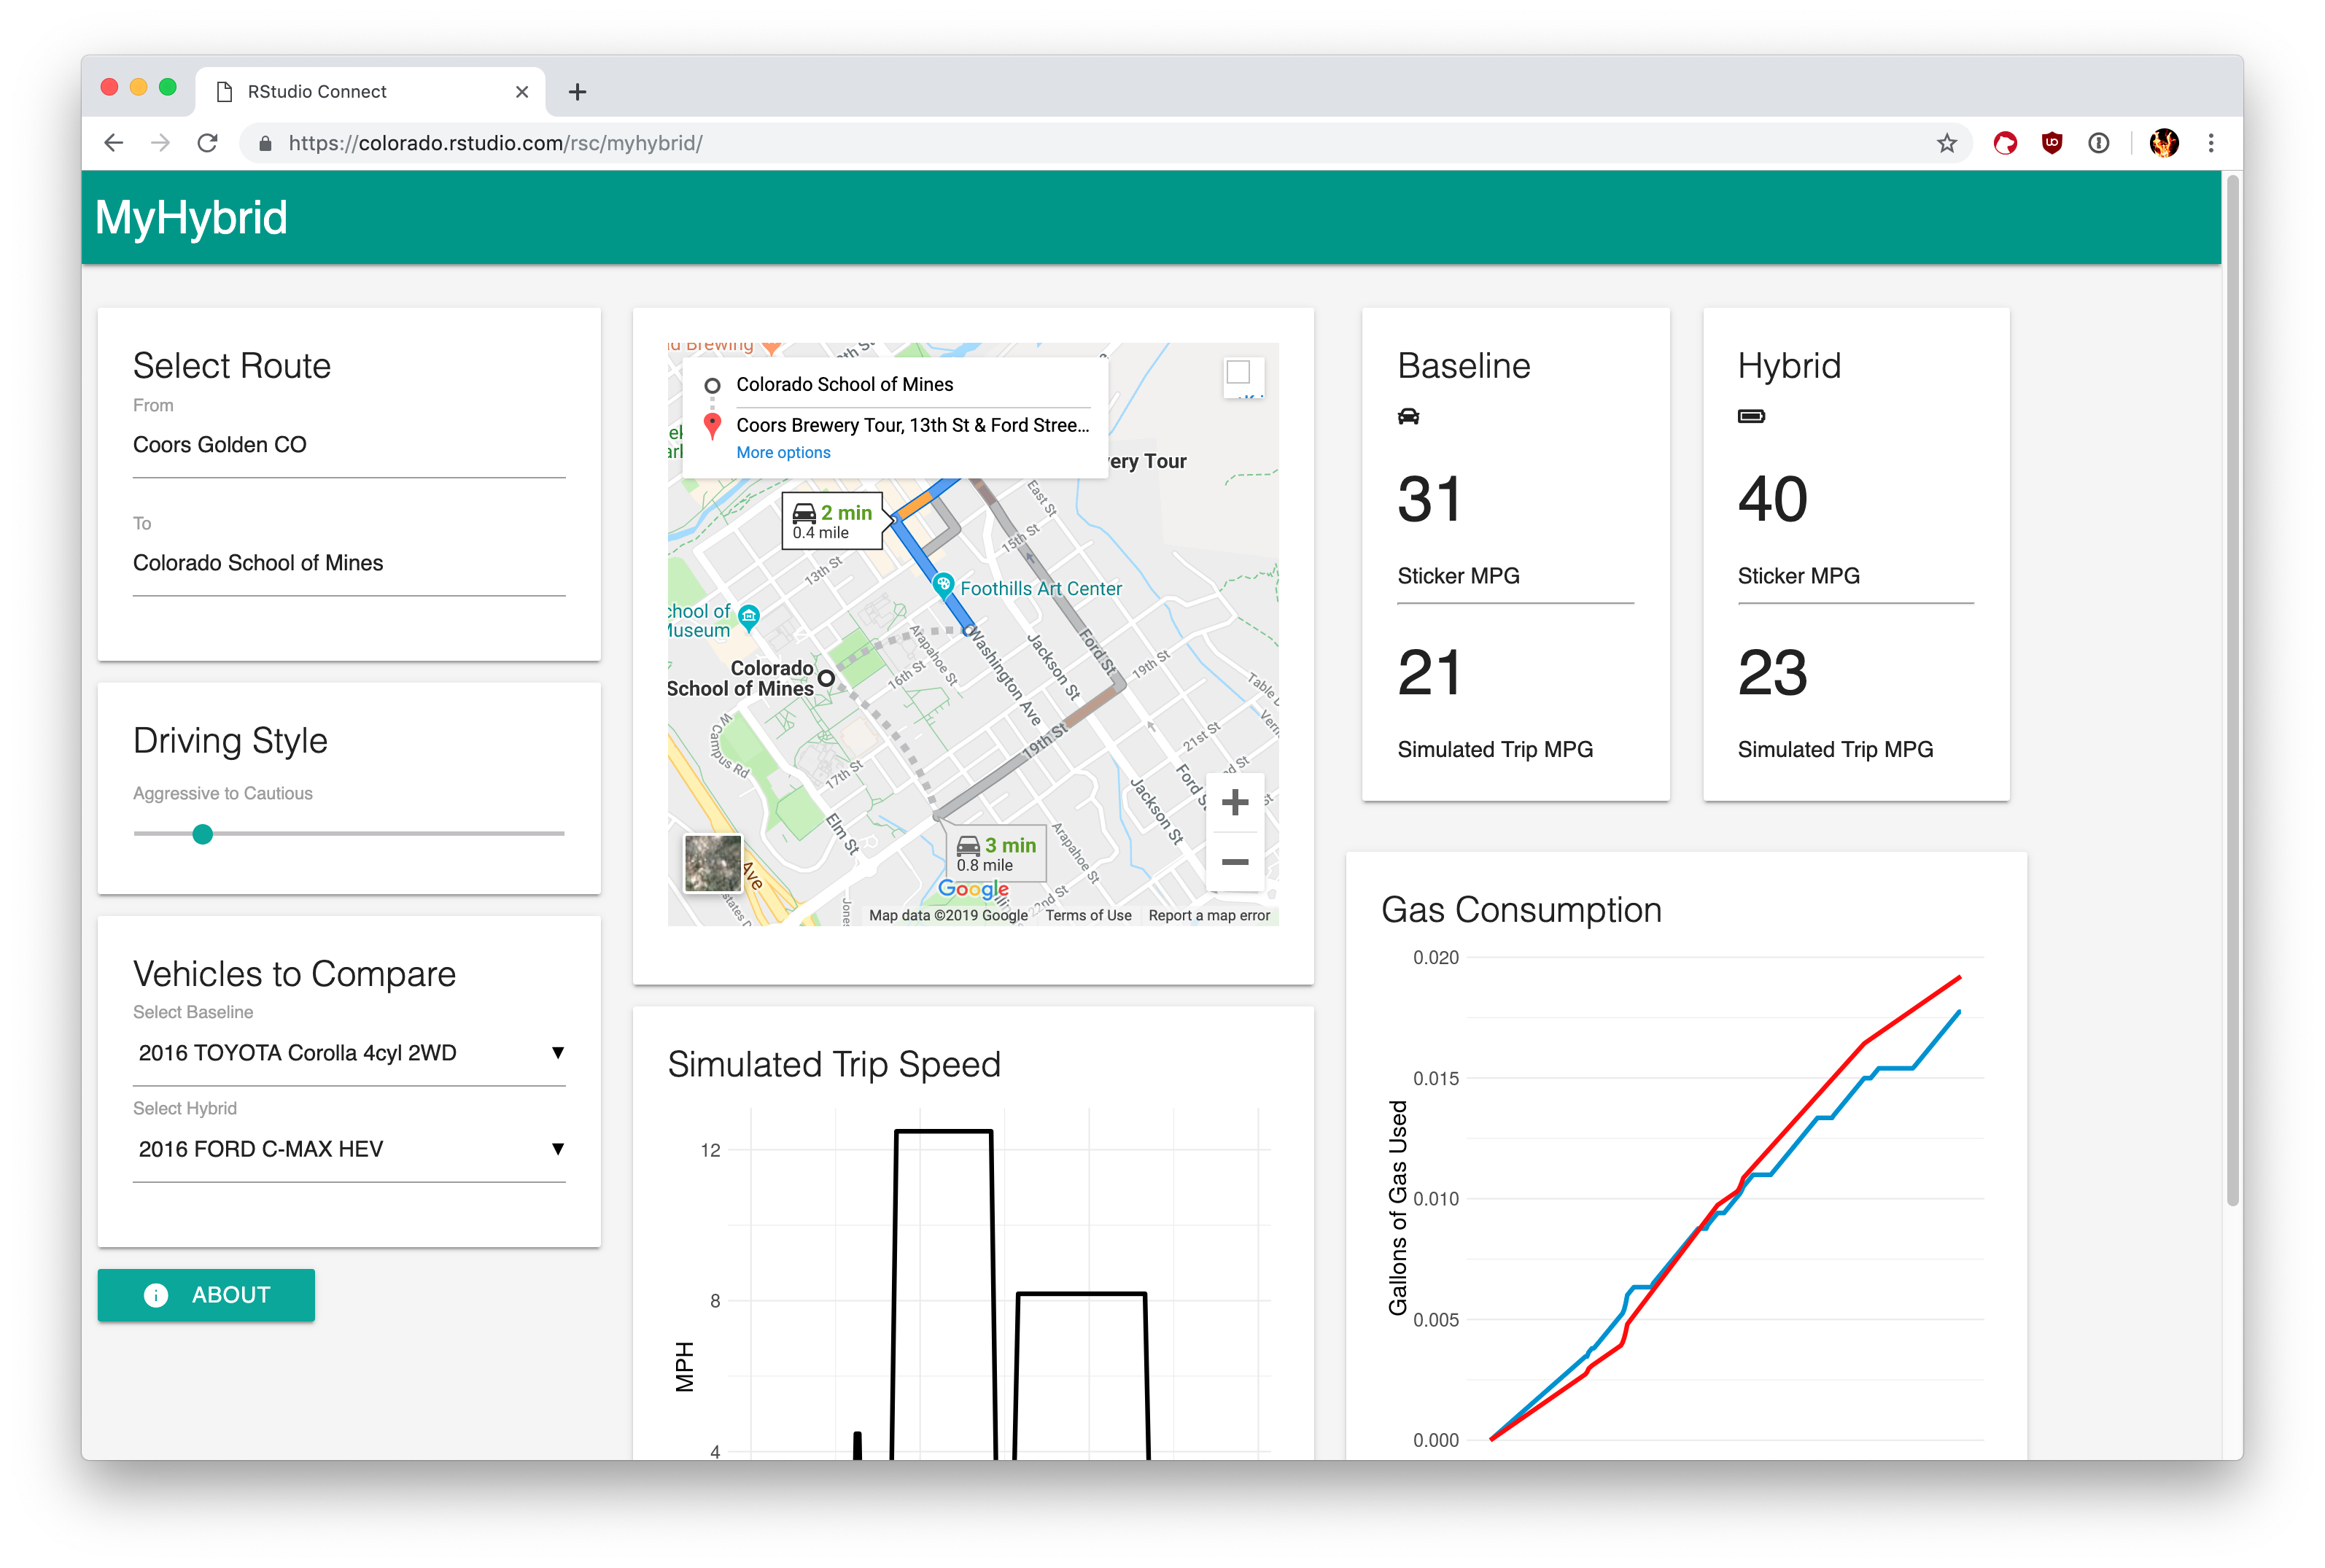Click Coors Brewery Tour entry in directions card
The height and width of the screenshot is (1568, 2325).
(912, 426)
